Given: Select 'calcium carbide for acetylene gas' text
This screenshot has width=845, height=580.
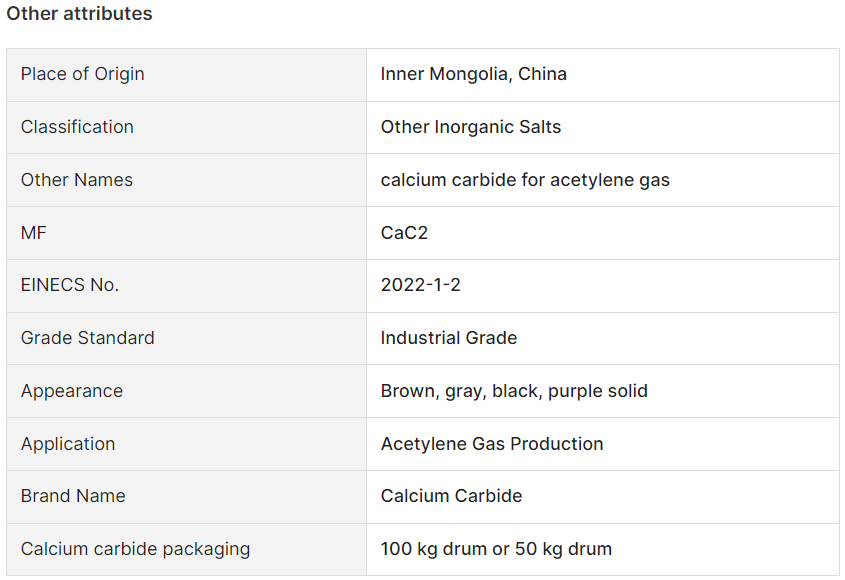Looking at the screenshot, I should click(x=525, y=180).
